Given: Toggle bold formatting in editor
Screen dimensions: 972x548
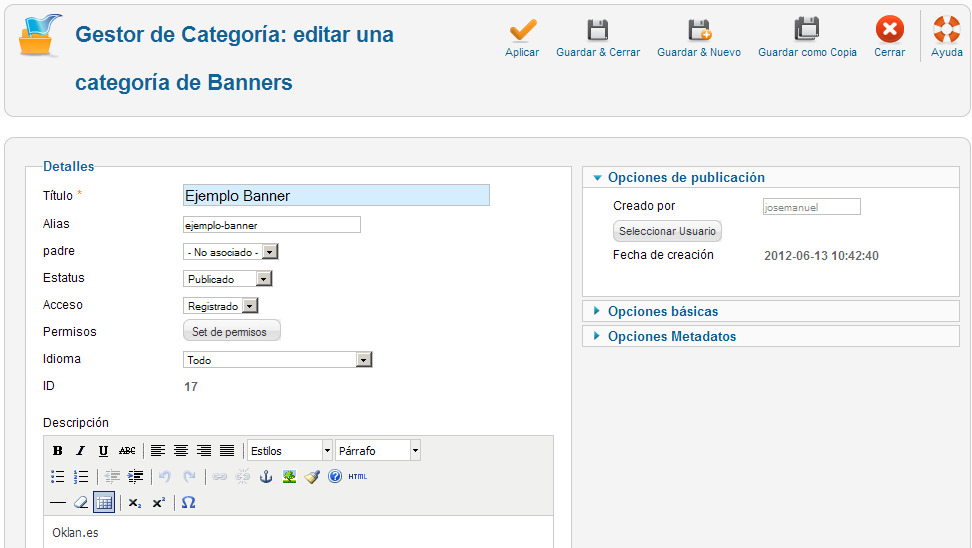Looking at the screenshot, I should [x=58, y=451].
